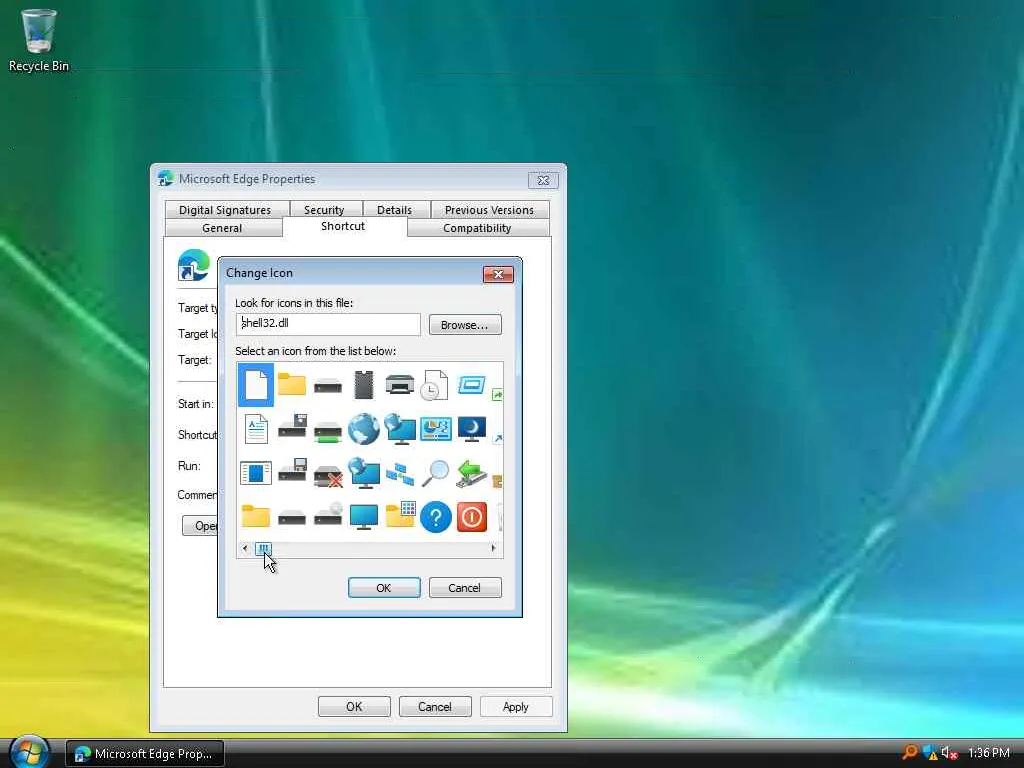Click the Change Icon title bar text
The image size is (1024, 768).
click(x=259, y=273)
